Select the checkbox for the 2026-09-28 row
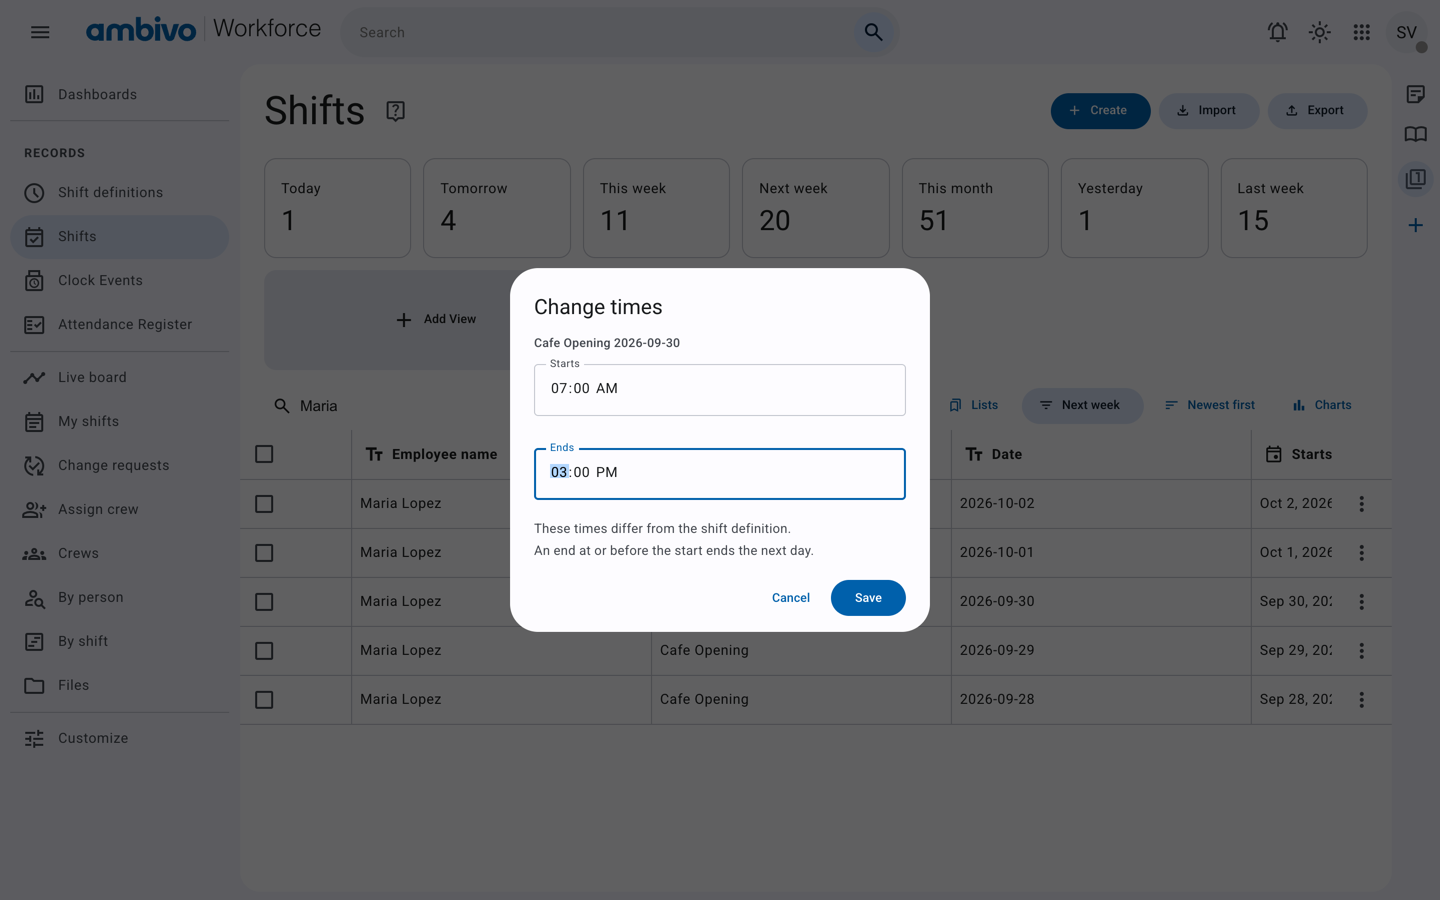This screenshot has height=900, width=1440. tap(264, 700)
